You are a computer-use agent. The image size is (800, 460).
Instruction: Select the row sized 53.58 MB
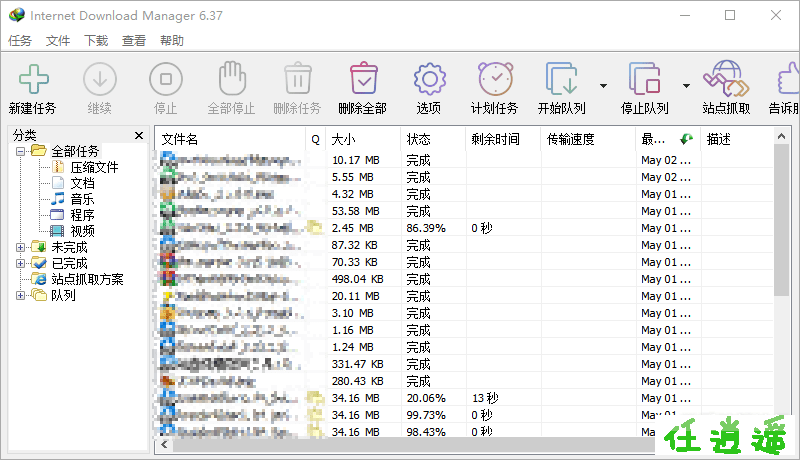(x=464, y=211)
